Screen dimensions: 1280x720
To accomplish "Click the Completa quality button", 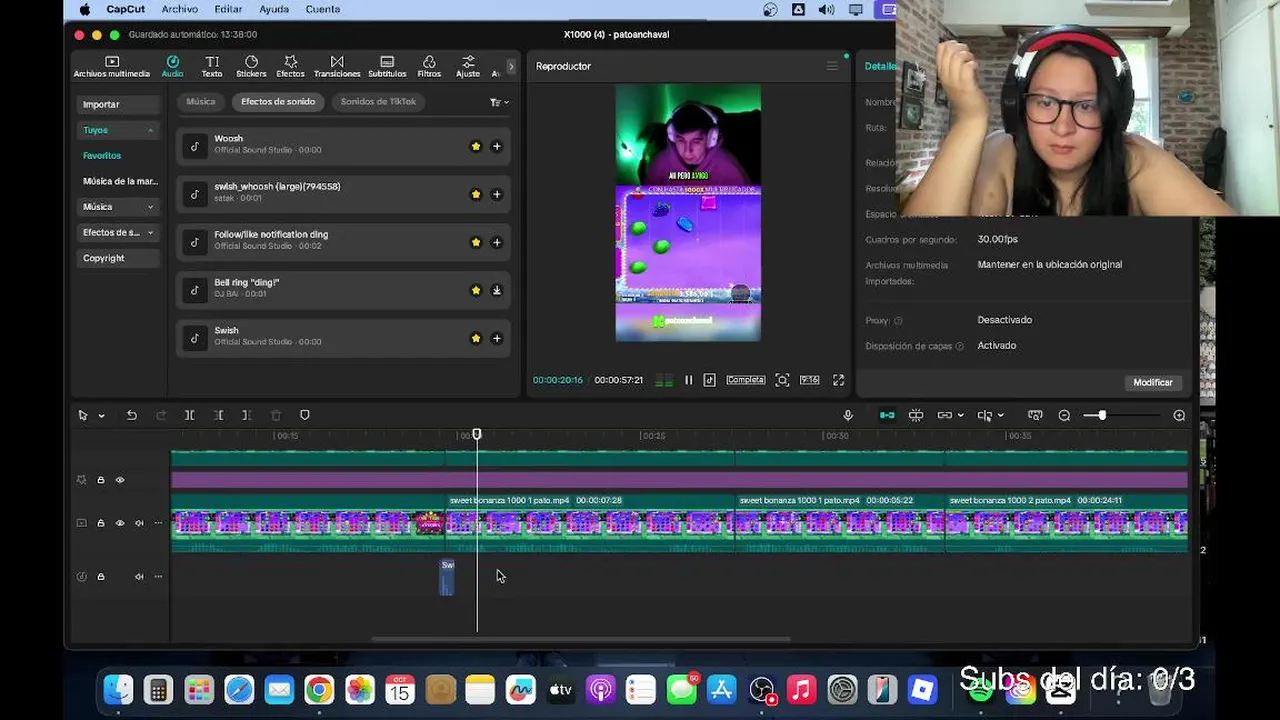I will point(745,380).
